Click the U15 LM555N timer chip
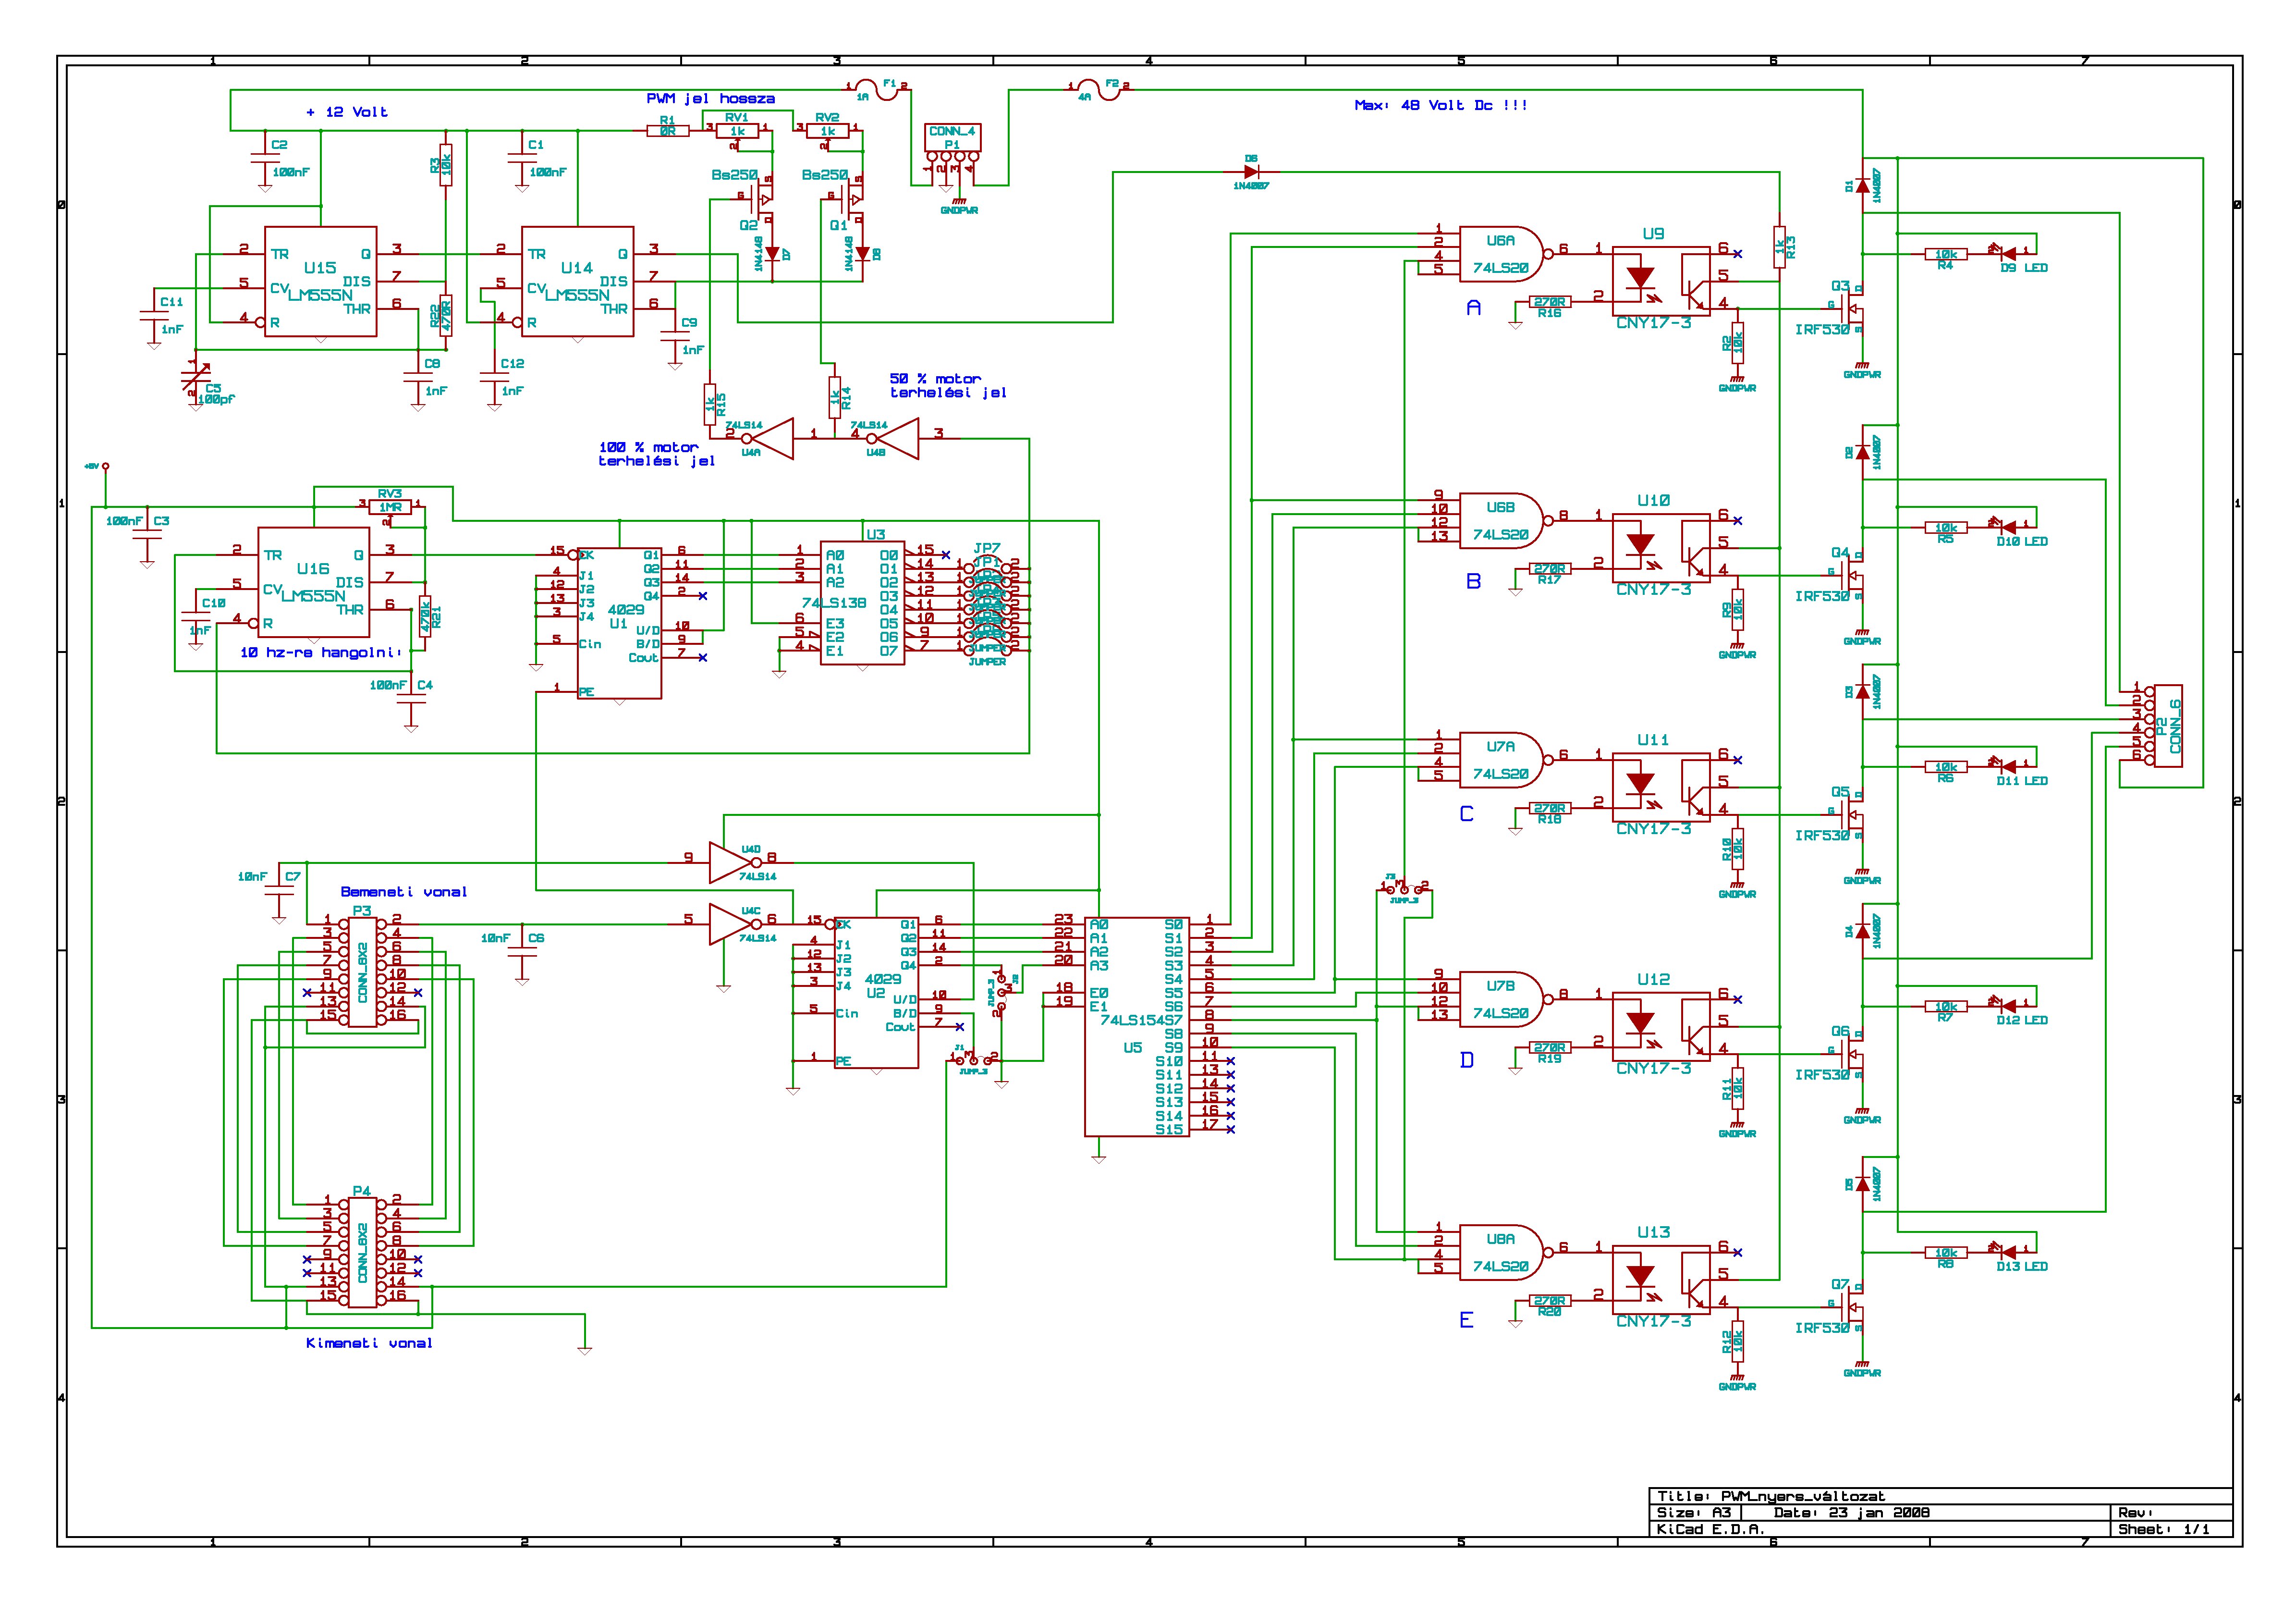This screenshot has width=2296, height=1600. click(320, 281)
